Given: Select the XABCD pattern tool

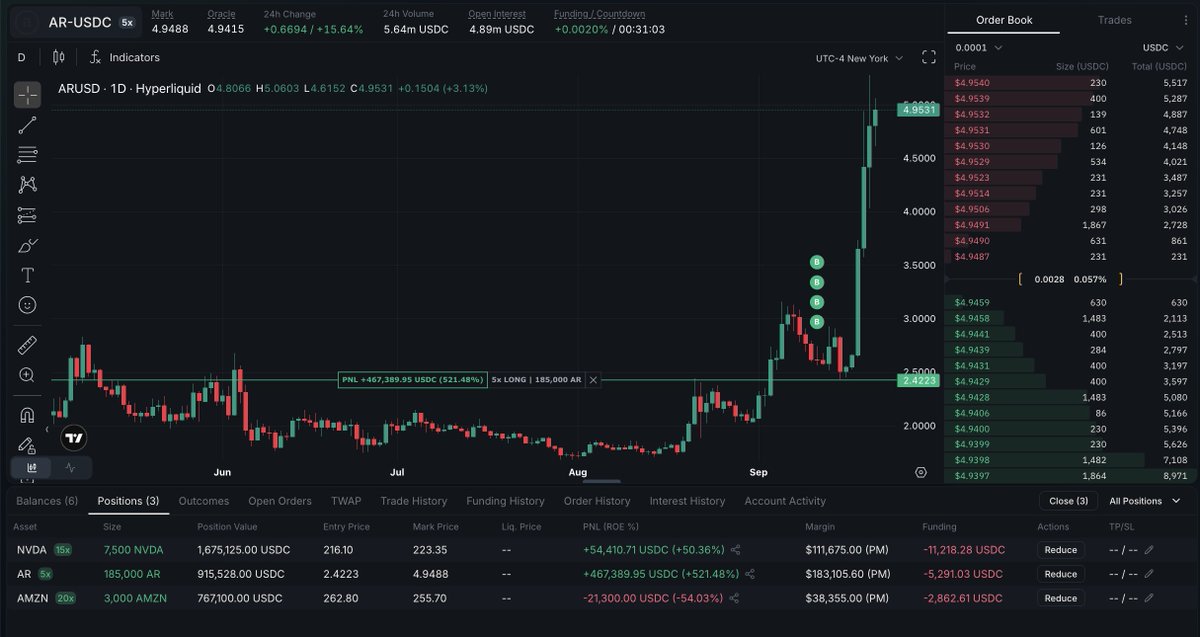Looking at the screenshot, I should [27, 185].
